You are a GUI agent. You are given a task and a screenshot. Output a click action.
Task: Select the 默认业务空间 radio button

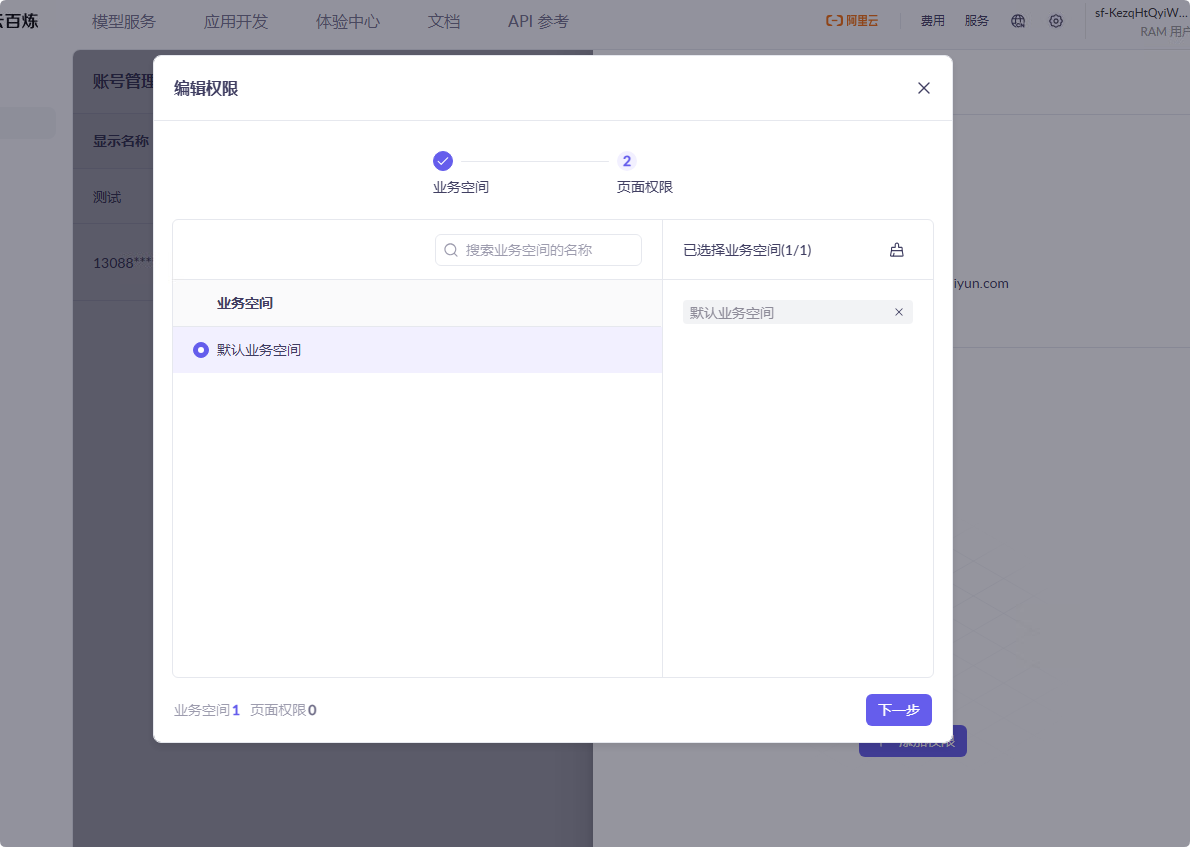pyautogui.click(x=200, y=349)
